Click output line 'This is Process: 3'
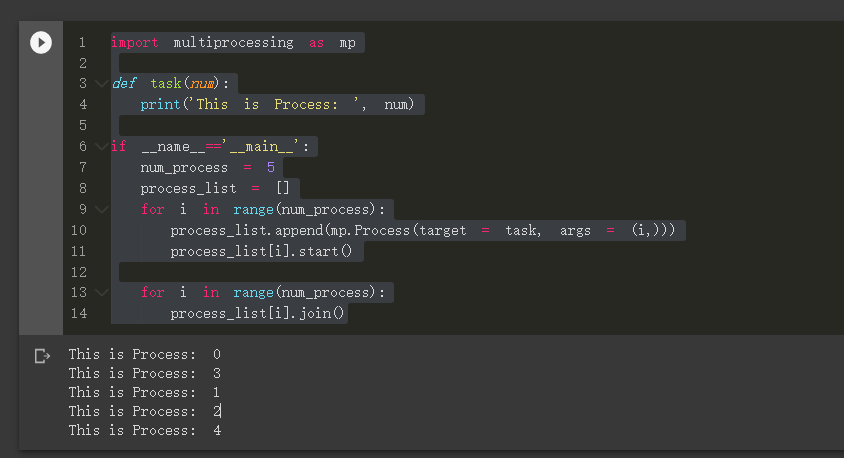 point(144,373)
